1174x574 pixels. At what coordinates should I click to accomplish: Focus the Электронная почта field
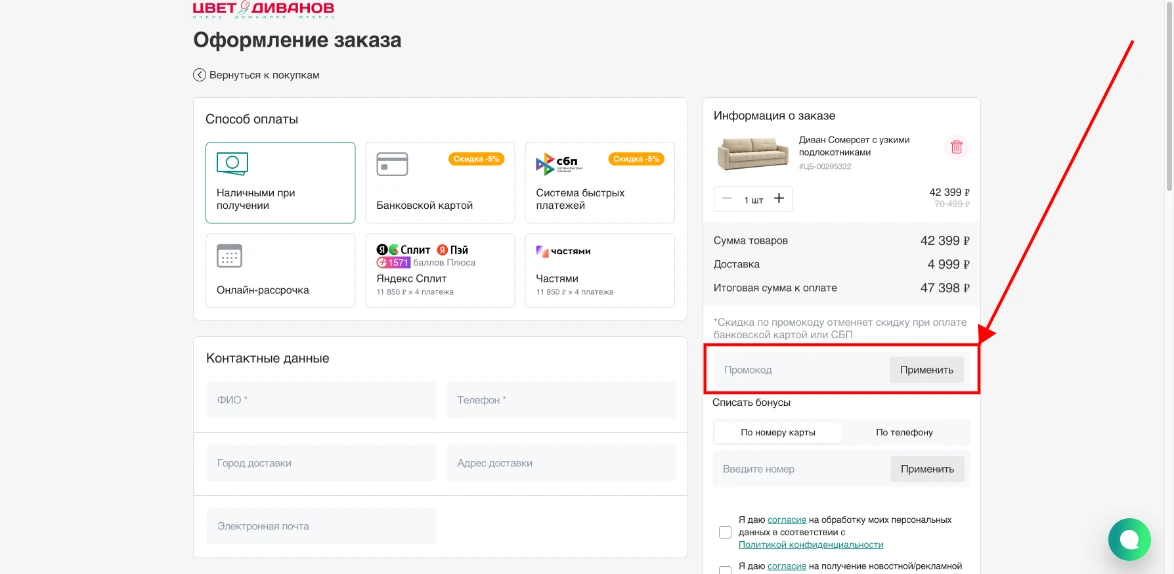(x=320, y=526)
